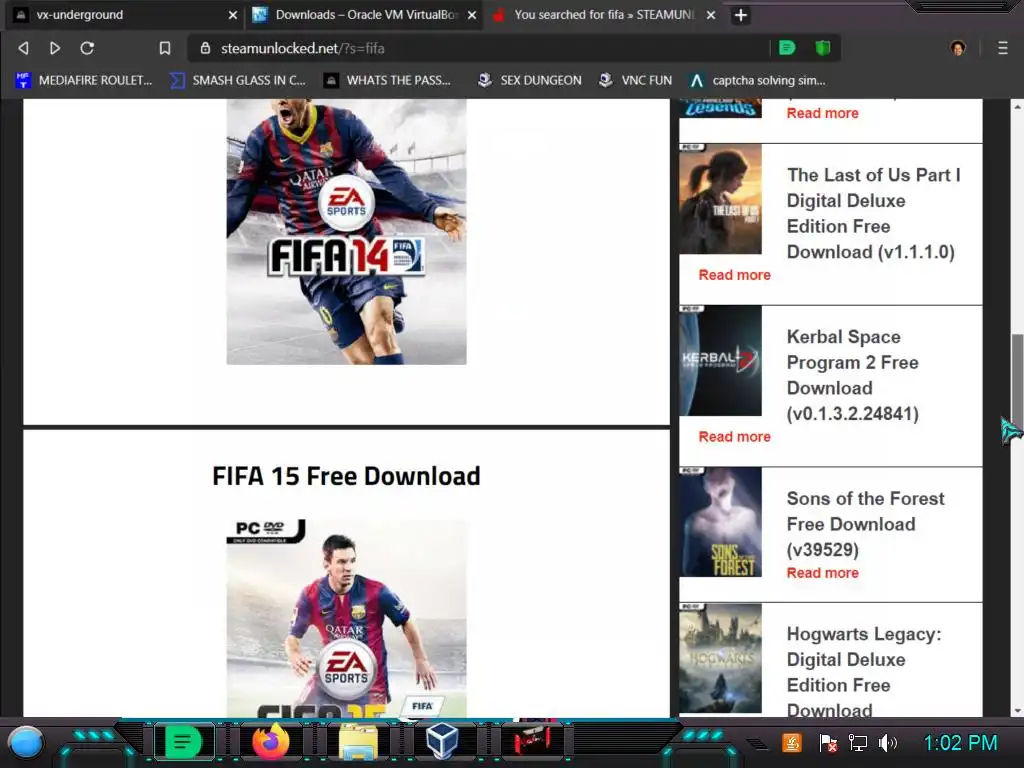Image resolution: width=1024 pixels, height=768 pixels.
Task: Click the vertical scrollbar thumb
Action: [1017, 381]
